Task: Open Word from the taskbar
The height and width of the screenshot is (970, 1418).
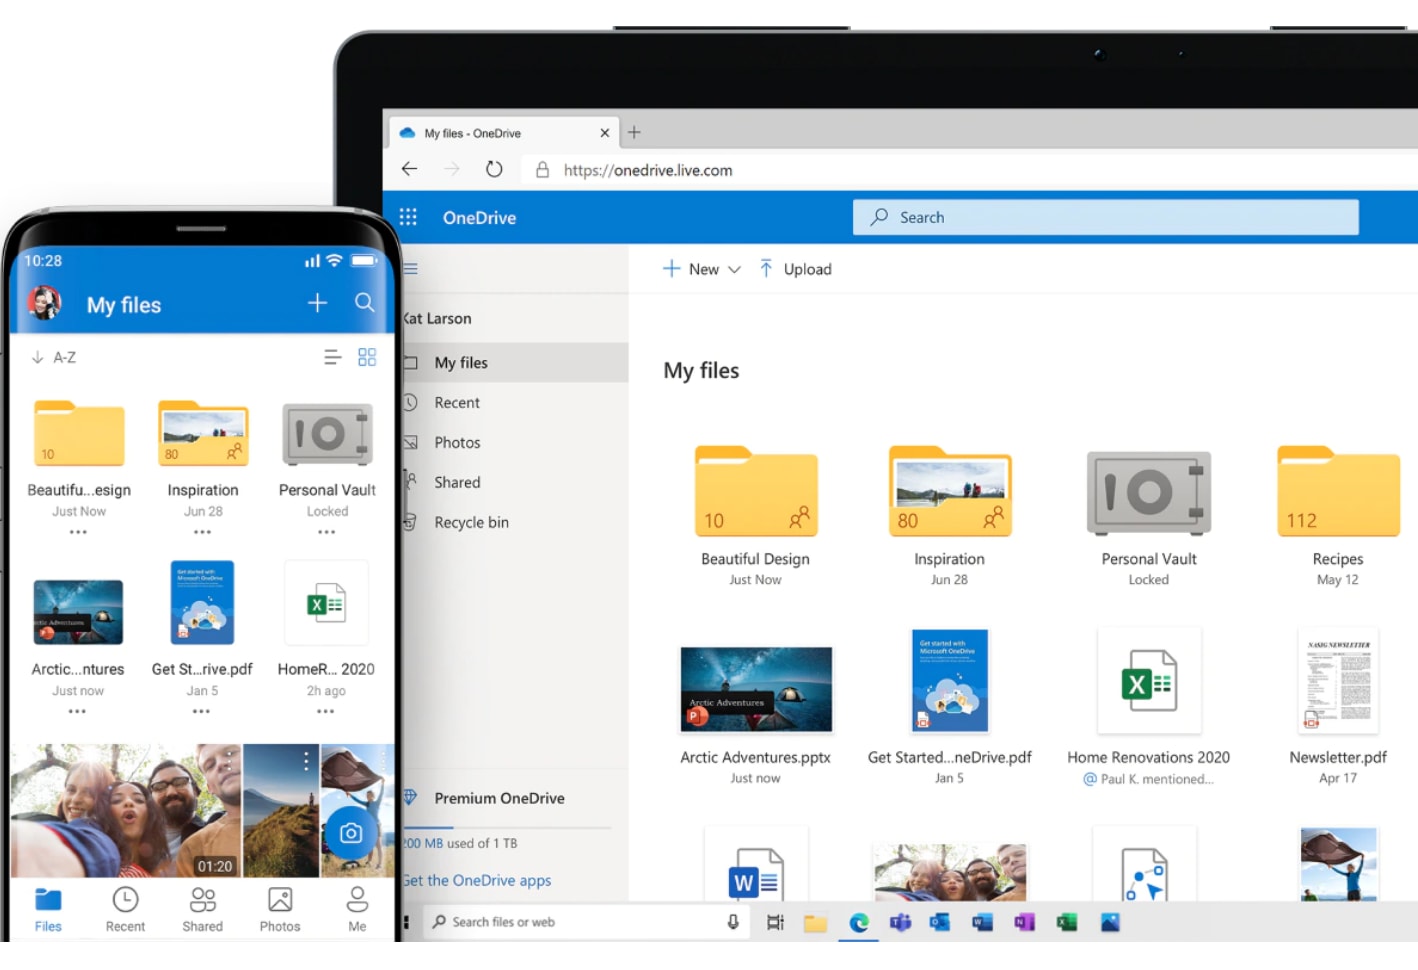Action: pyautogui.click(x=982, y=922)
